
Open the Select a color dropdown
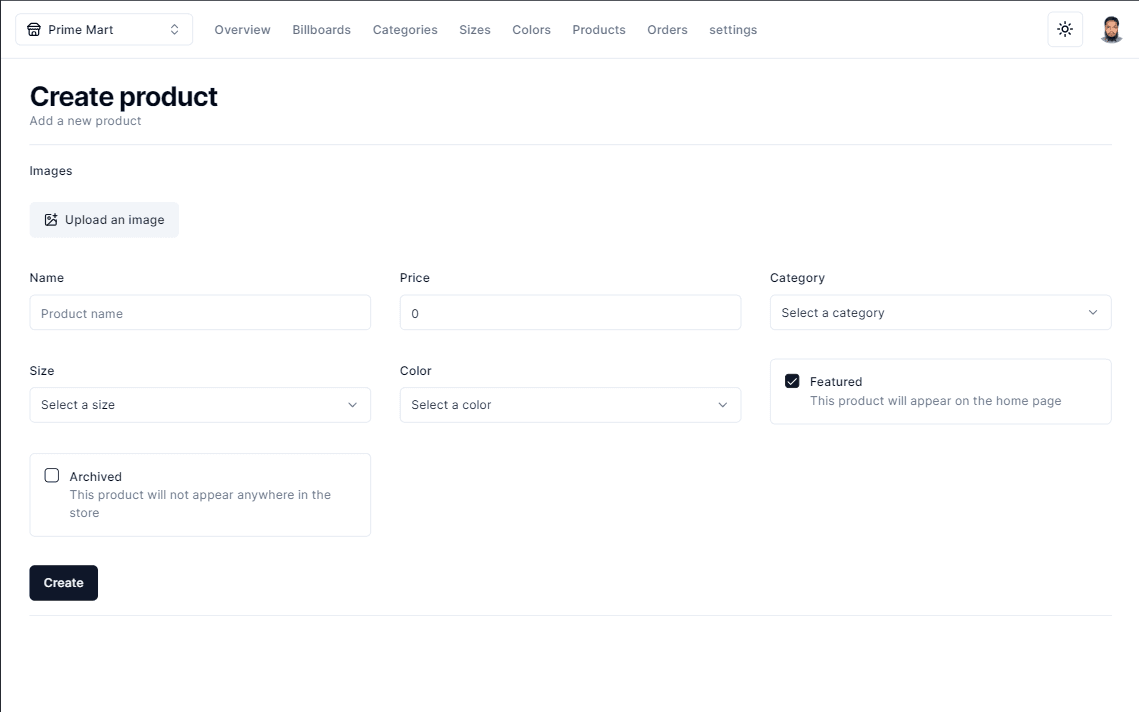pos(570,405)
